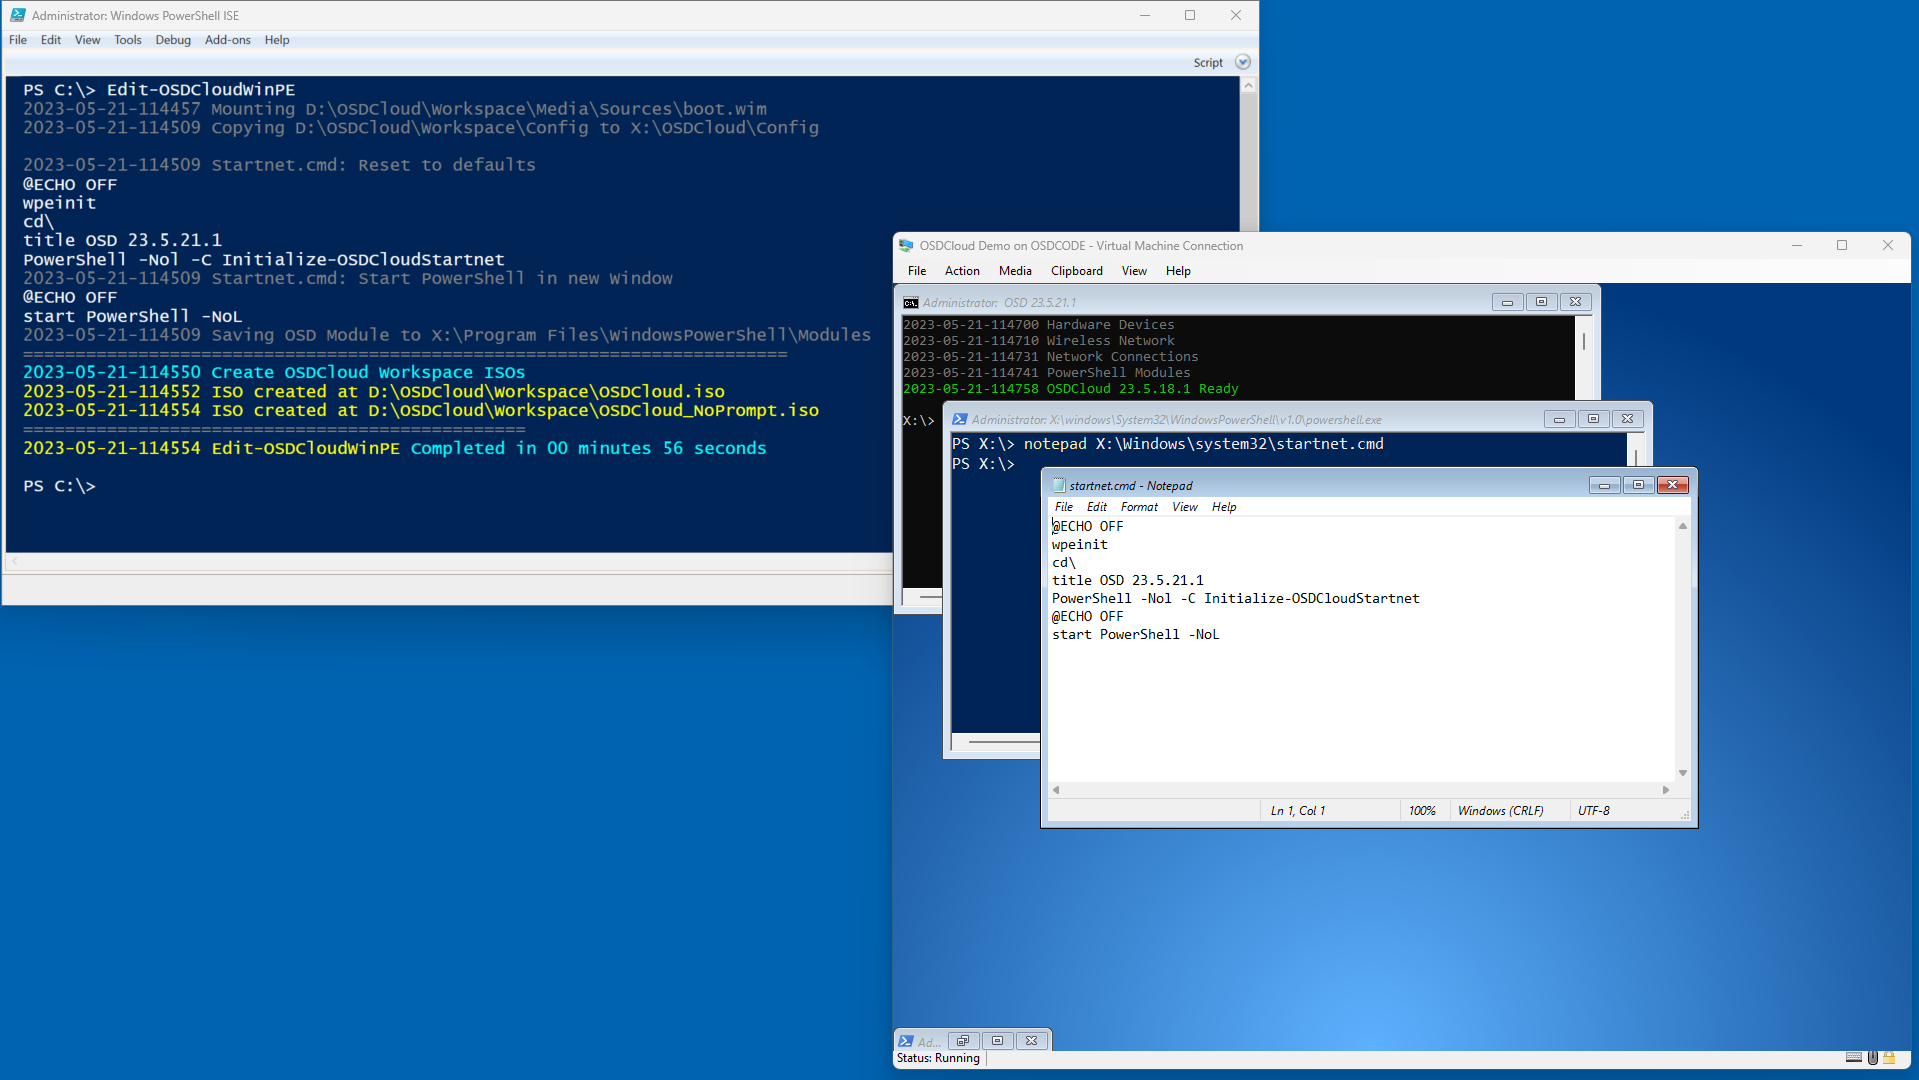The image size is (1919, 1080).
Task: Close the startnet.cmd Notepad window
Action: tap(1672, 485)
